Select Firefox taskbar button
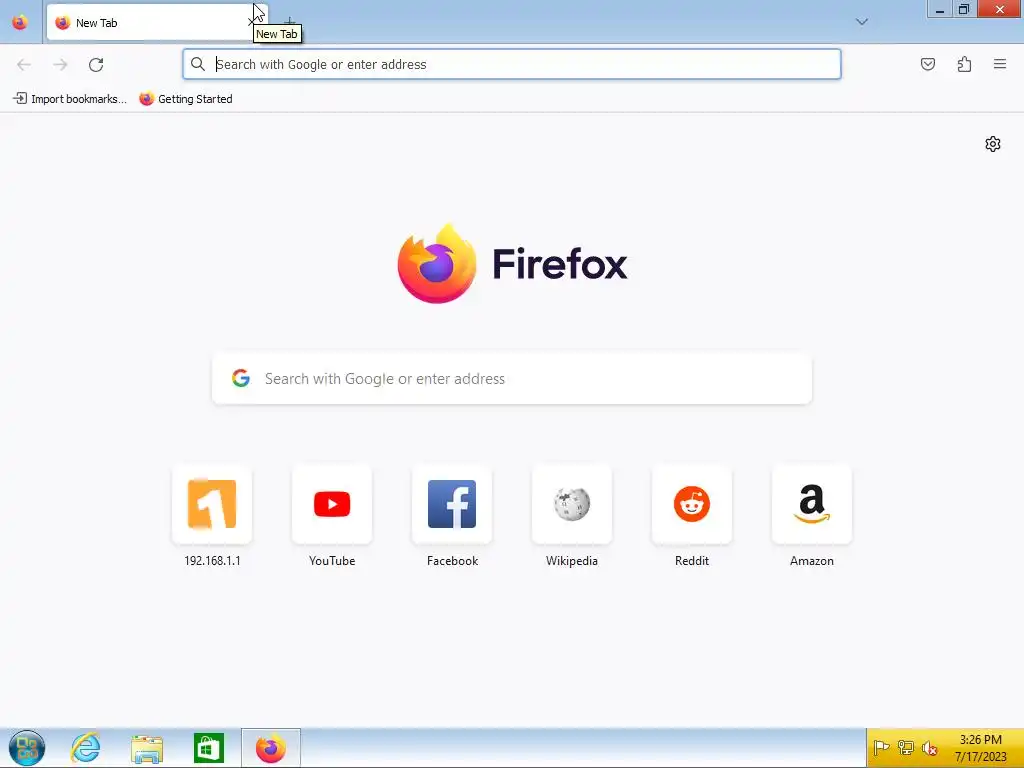Viewport: 1024px width, 768px height. coord(270,748)
